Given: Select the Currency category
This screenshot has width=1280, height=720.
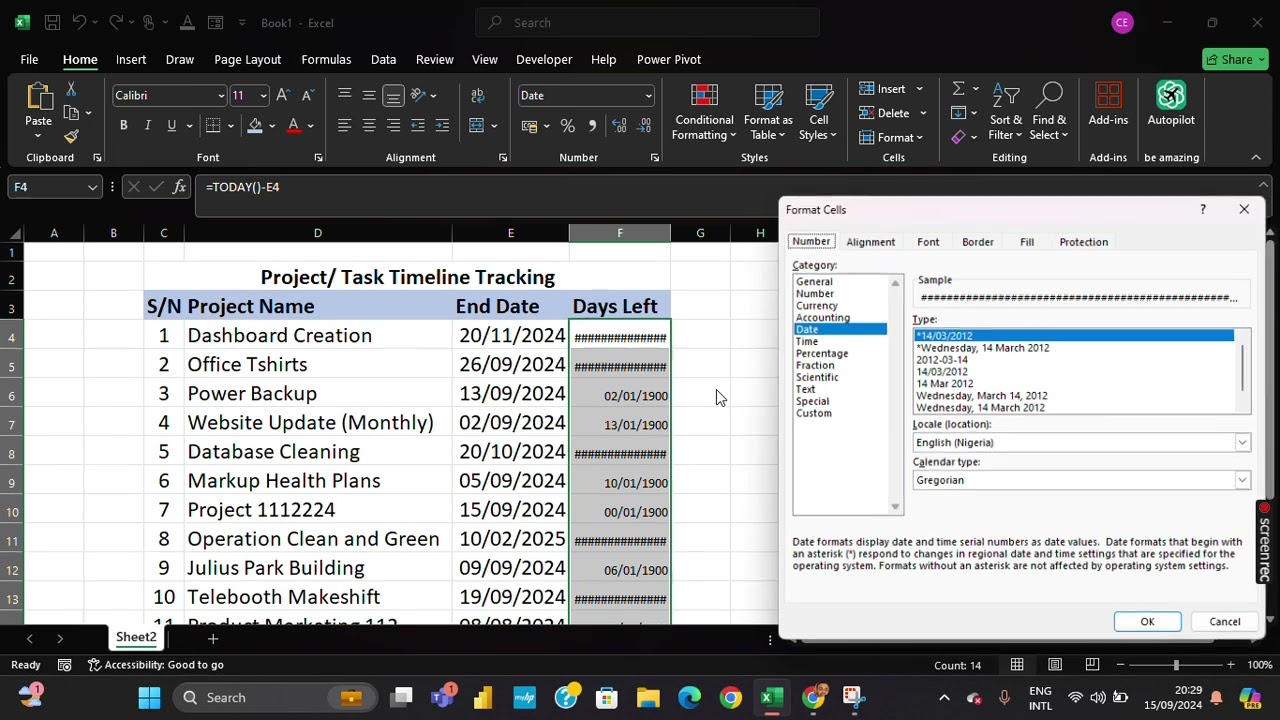Looking at the screenshot, I should click(817, 306).
